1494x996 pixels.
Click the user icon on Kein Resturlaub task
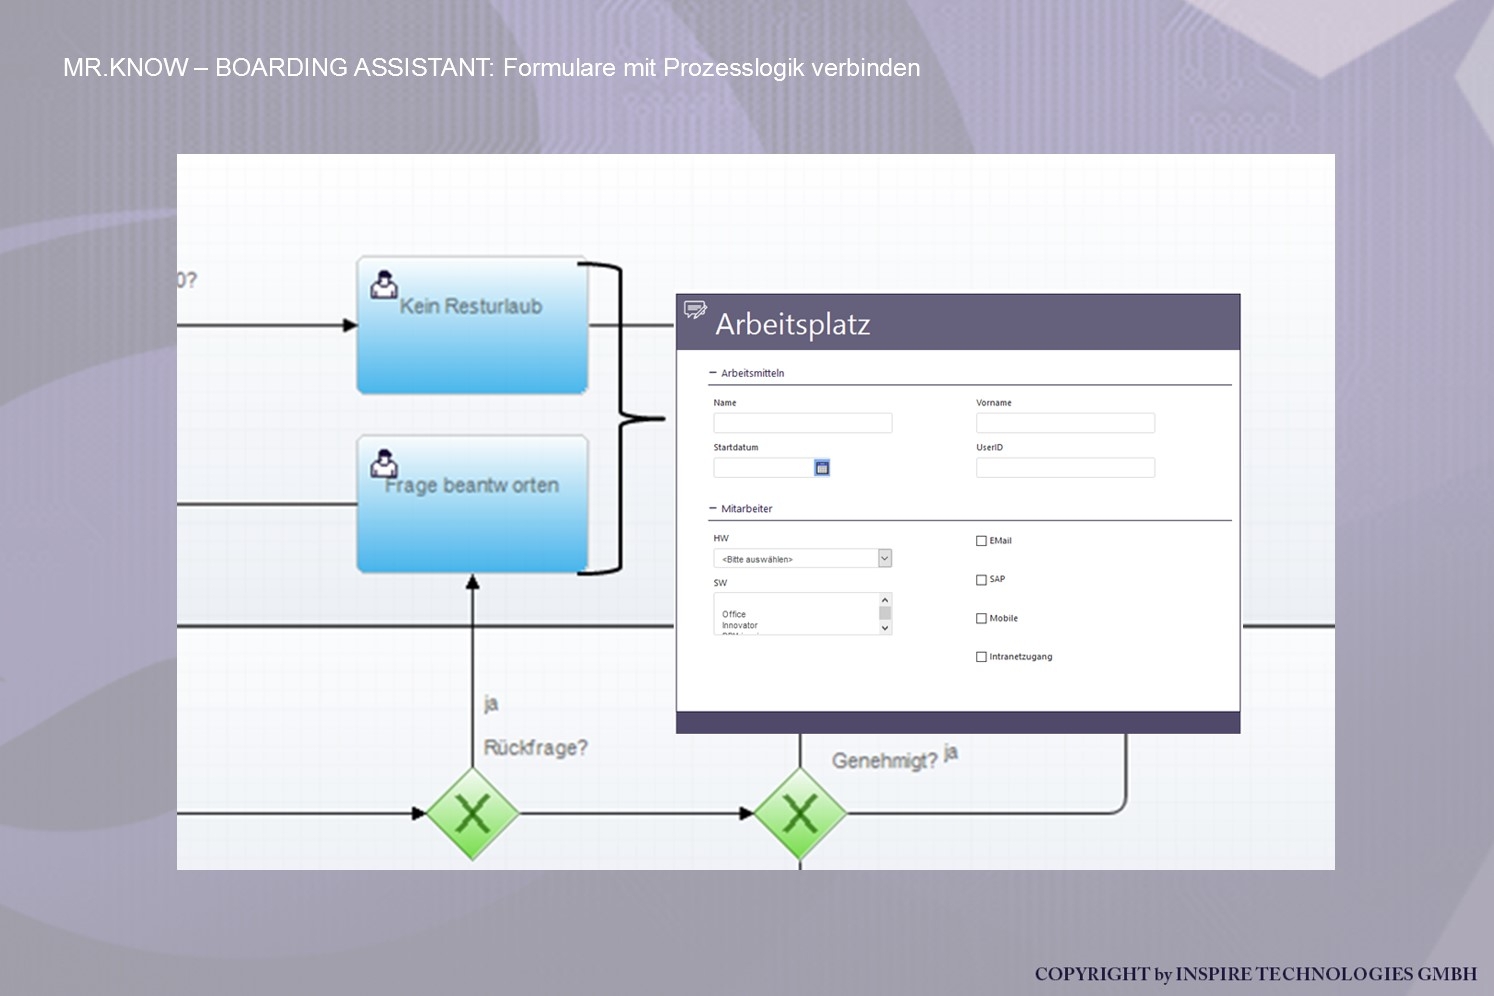384,284
